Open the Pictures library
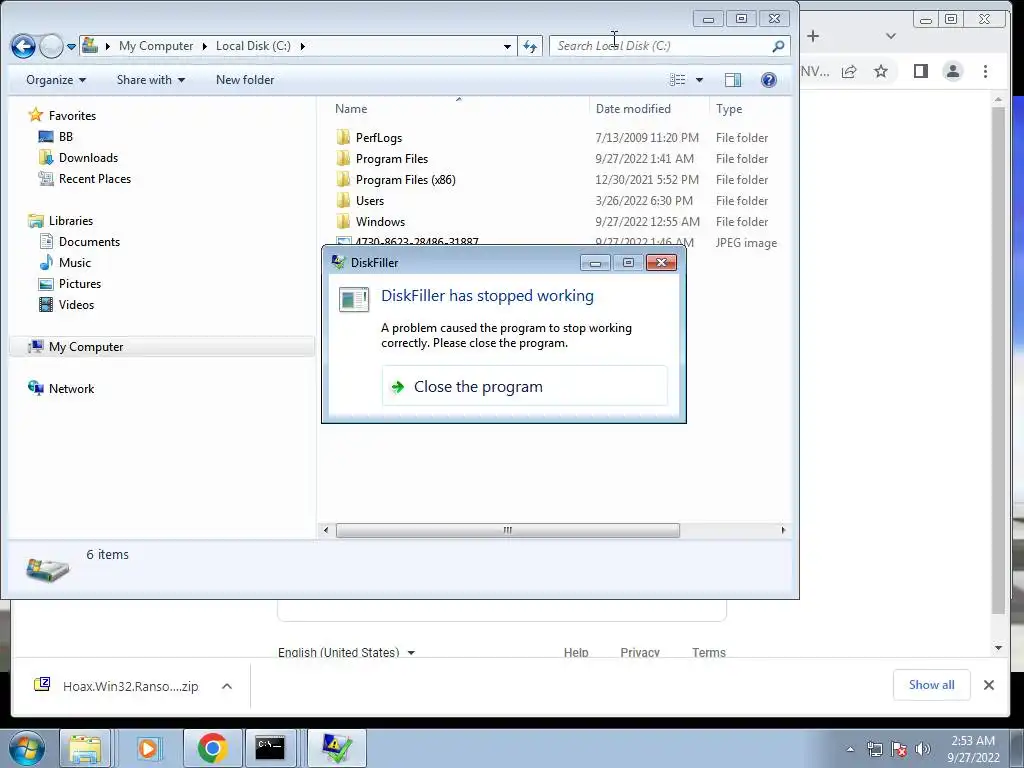 pos(80,283)
